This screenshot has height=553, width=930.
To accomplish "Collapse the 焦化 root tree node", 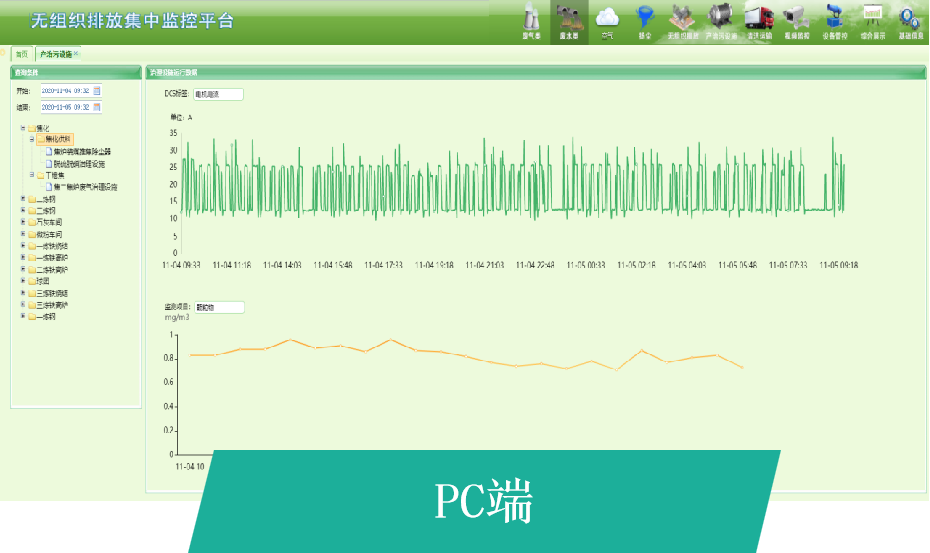I will (x=23, y=128).
